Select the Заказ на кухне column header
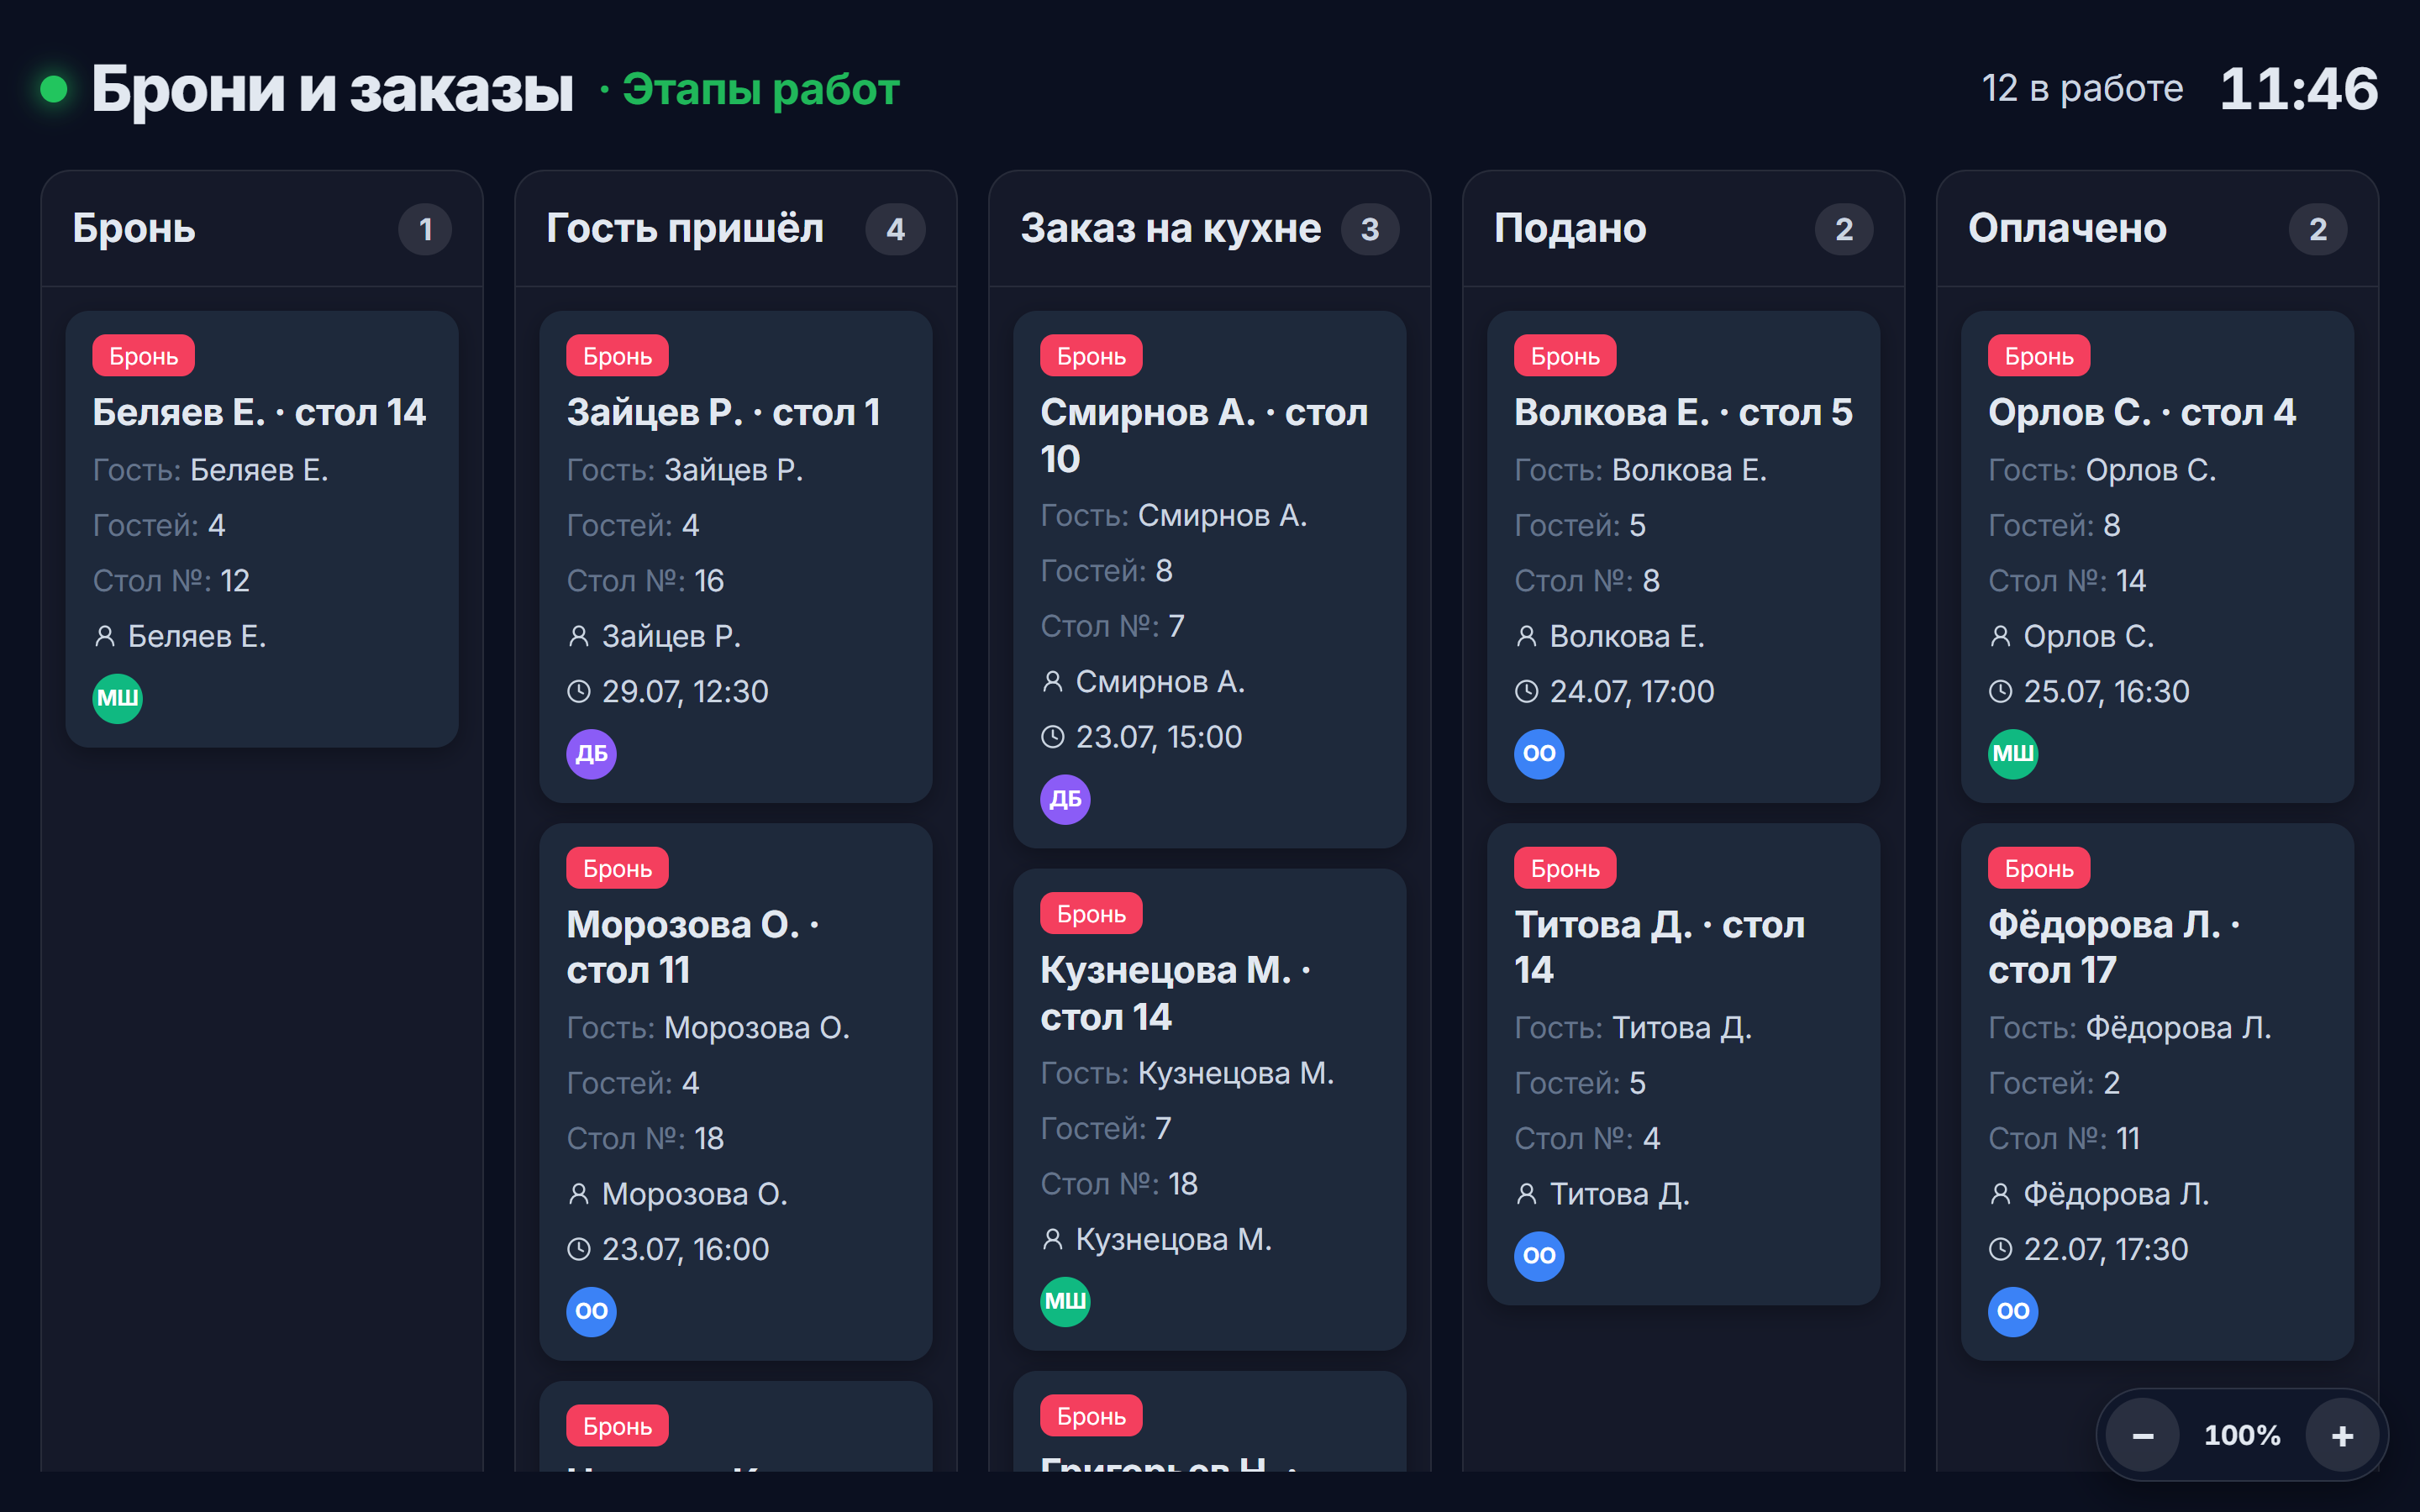The image size is (2420, 1512). coord(1170,229)
